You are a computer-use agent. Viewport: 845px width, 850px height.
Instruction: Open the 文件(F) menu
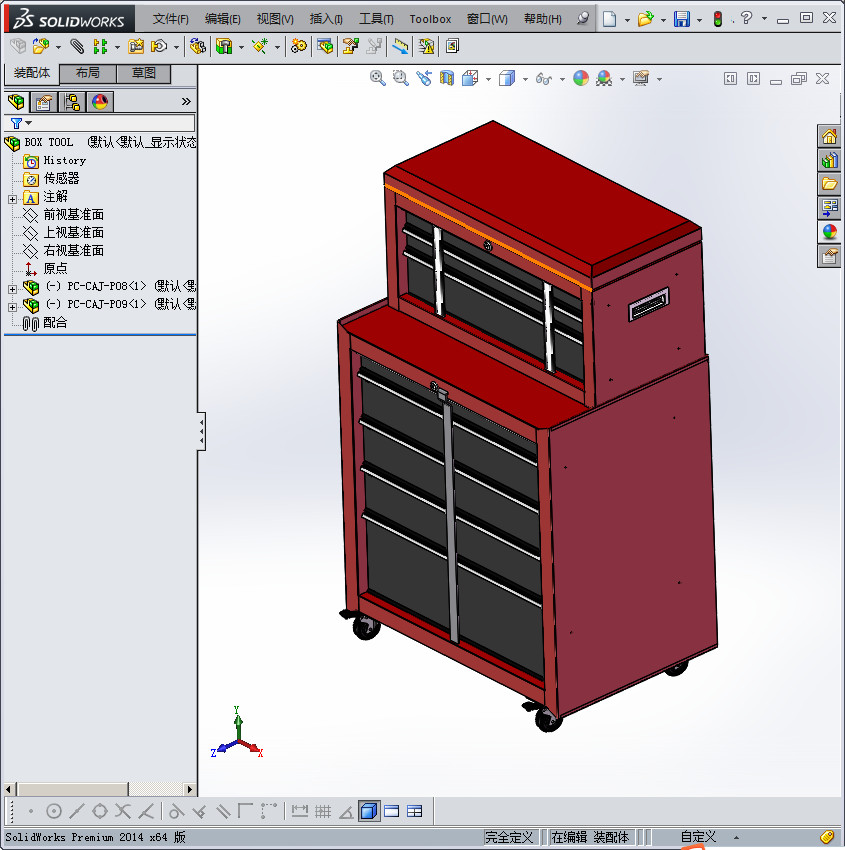pos(171,19)
